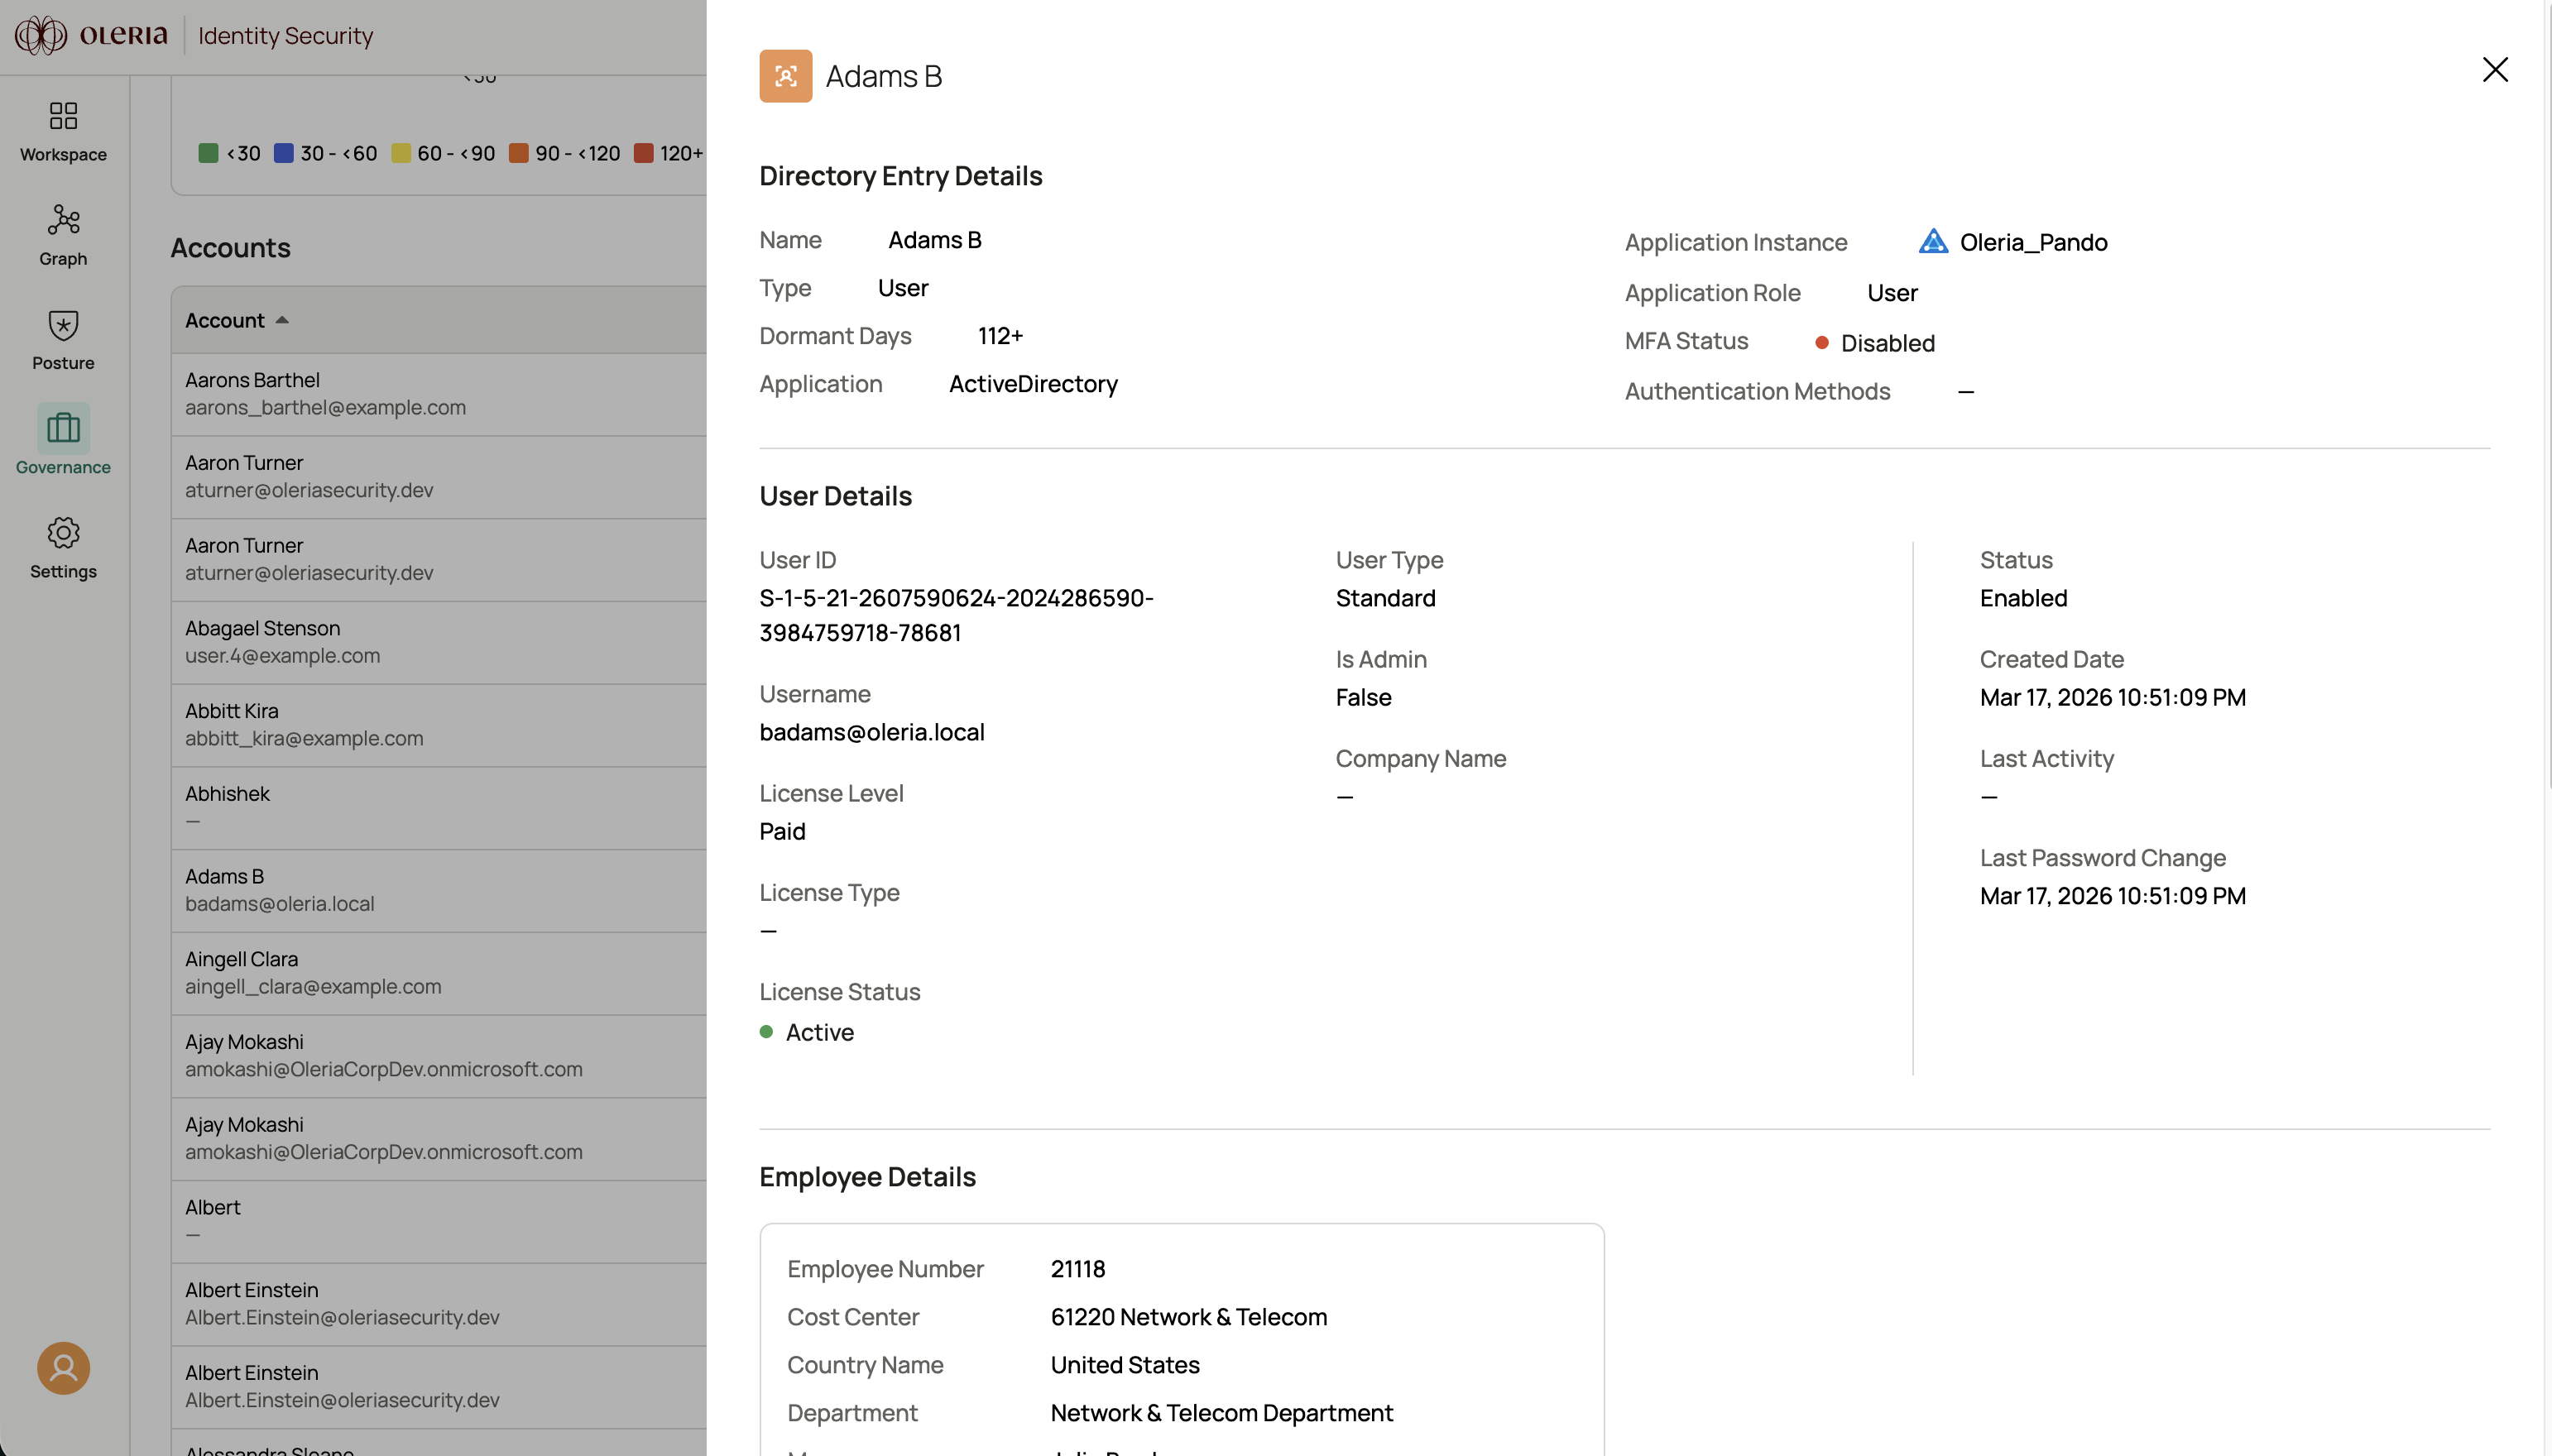The width and height of the screenshot is (2552, 1456).
Task: Click the Network & Telecom Department value
Action: point(1221,1413)
